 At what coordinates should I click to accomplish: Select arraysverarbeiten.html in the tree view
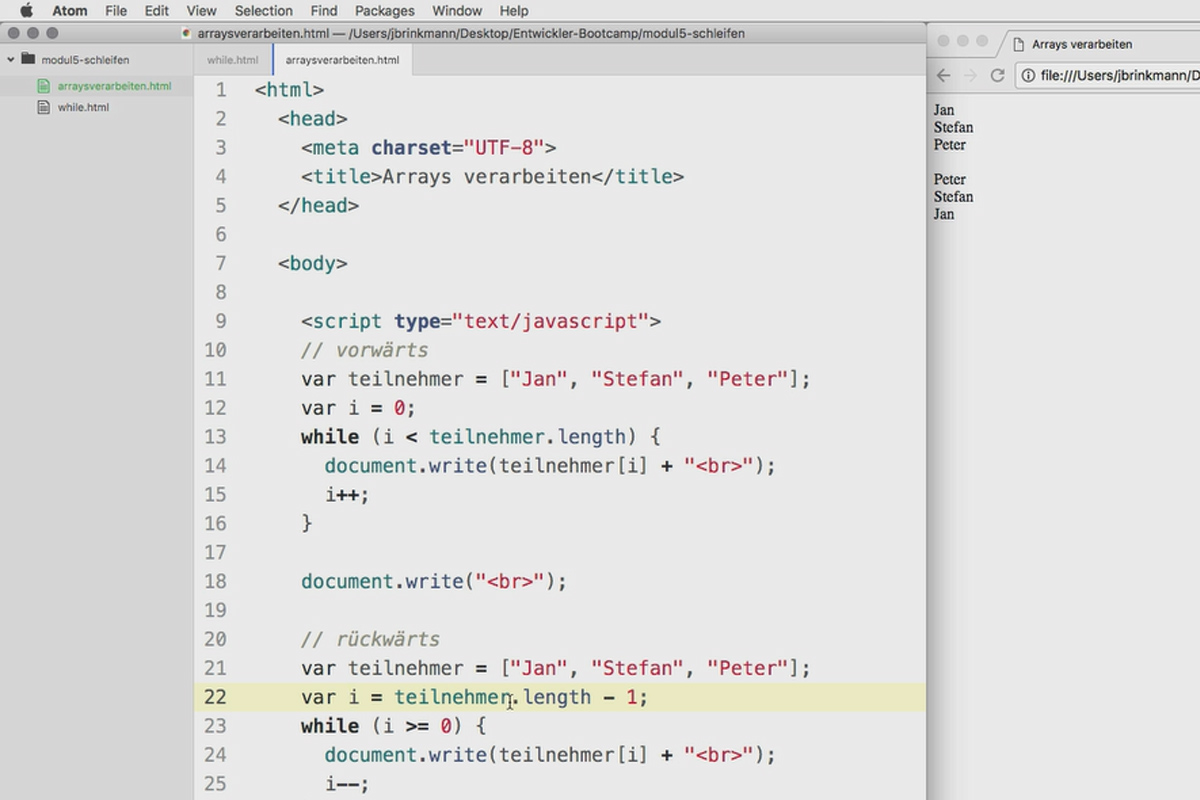click(114, 86)
